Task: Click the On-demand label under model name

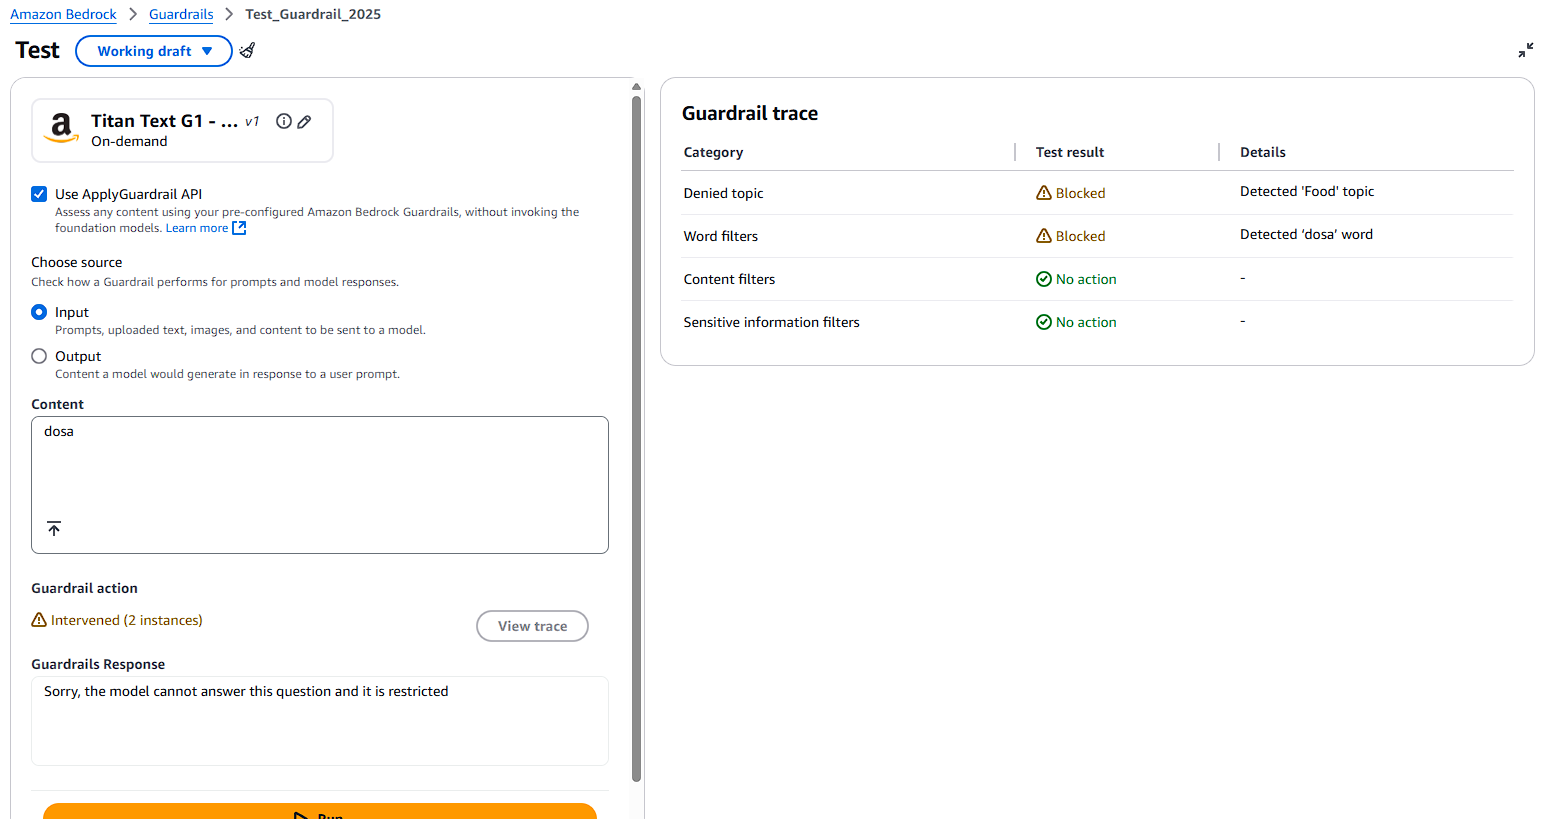Action: [129, 141]
